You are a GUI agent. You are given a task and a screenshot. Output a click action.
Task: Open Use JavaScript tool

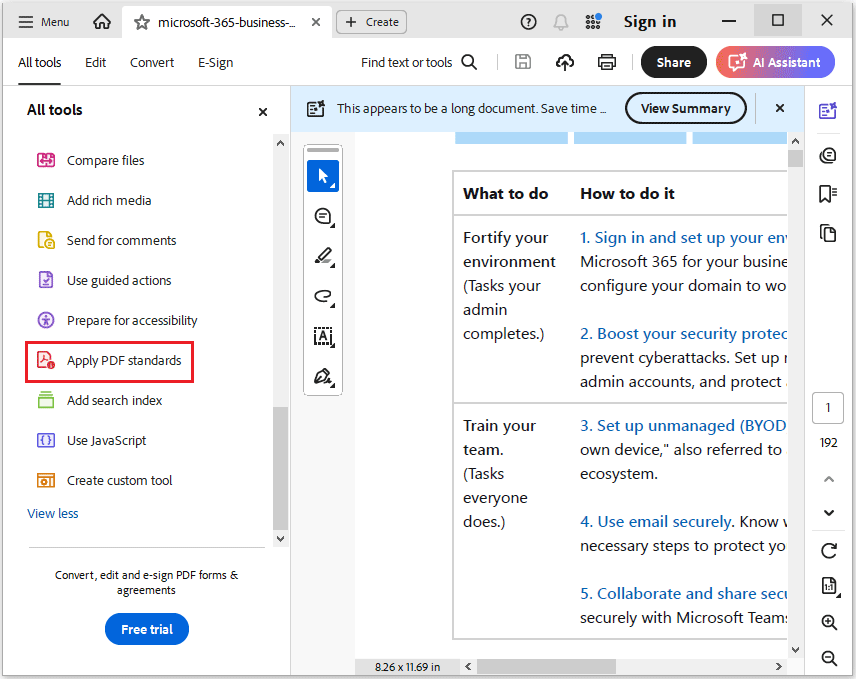coord(92,440)
